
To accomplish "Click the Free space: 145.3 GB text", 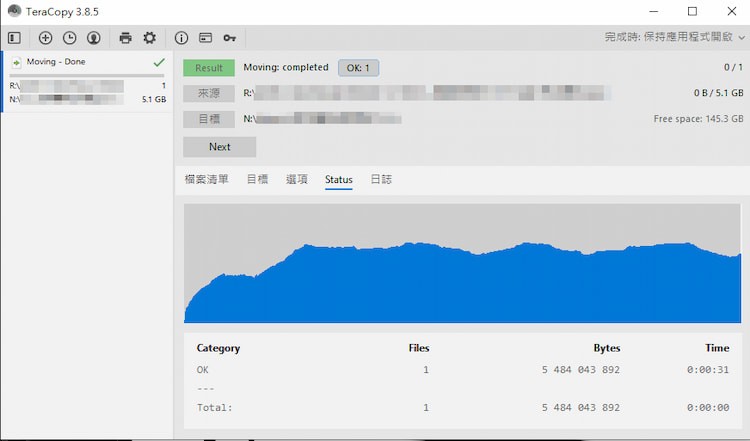I will click(x=698, y=119).
